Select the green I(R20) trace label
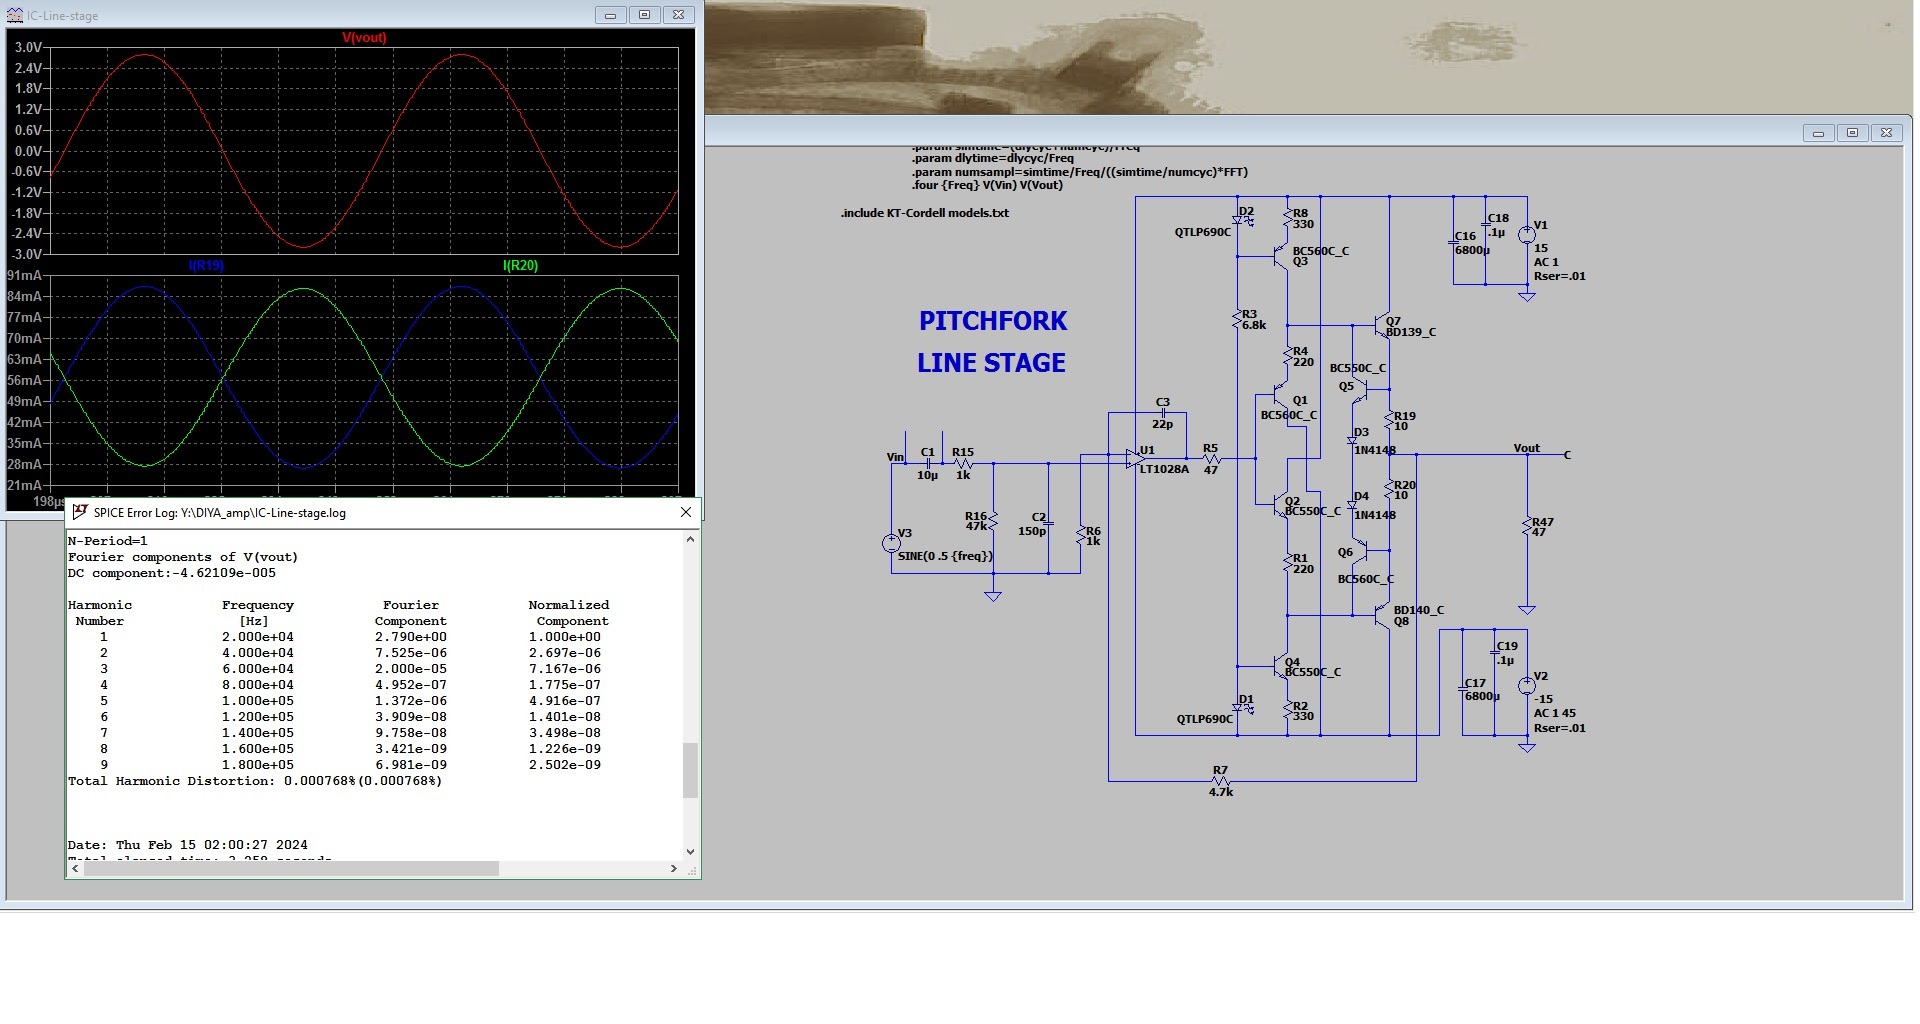The image size is (1920, 1024). coord(520,266)
